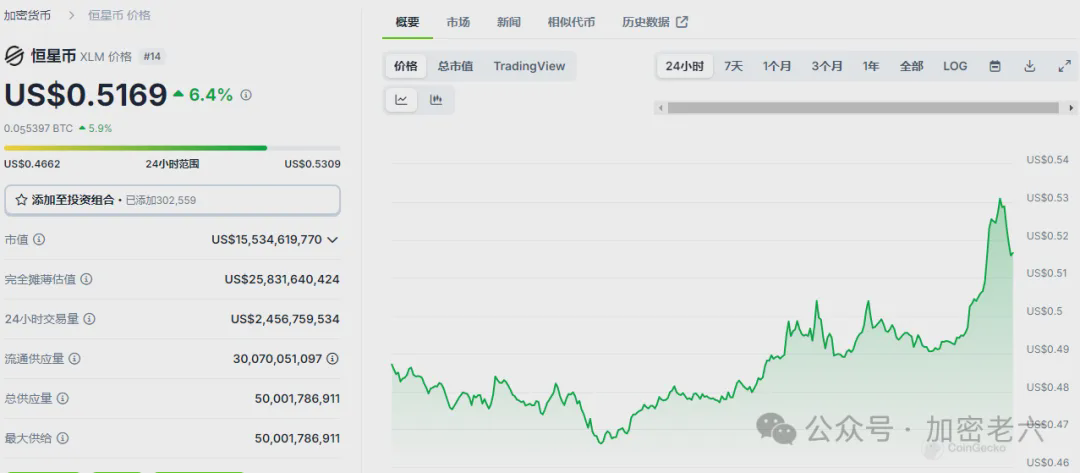The height and width of the screenshot is (473, 1080).
Task: Open the calendar date range picker
Action: click(995, 67)
